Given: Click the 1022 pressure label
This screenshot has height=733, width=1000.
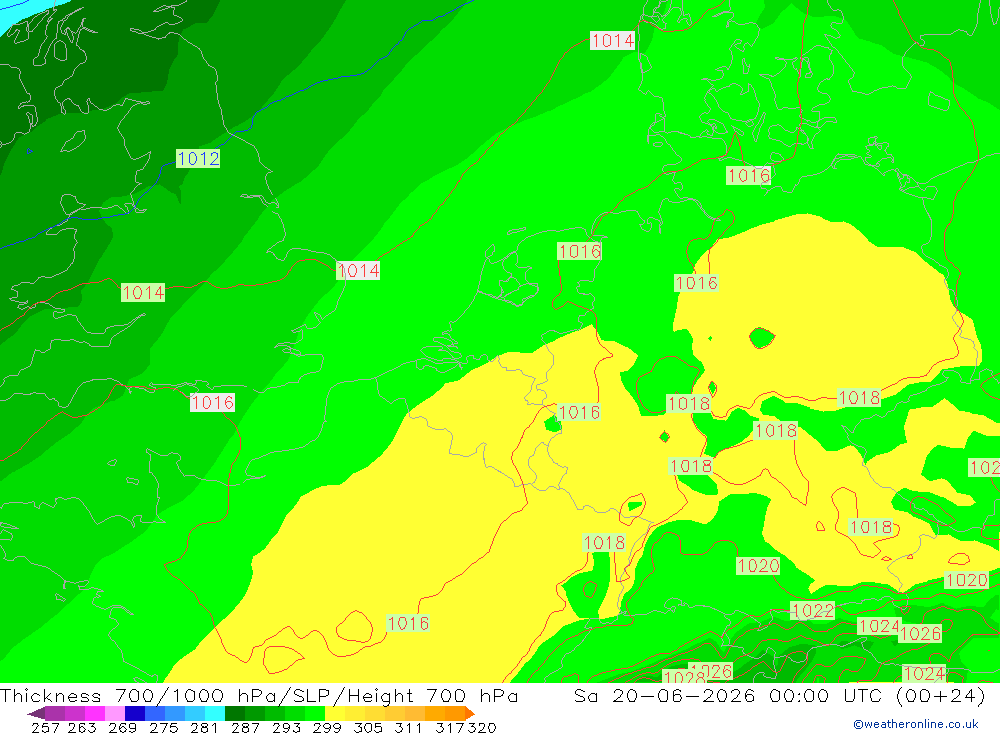Looking at the screenshot, I should 812,611.
